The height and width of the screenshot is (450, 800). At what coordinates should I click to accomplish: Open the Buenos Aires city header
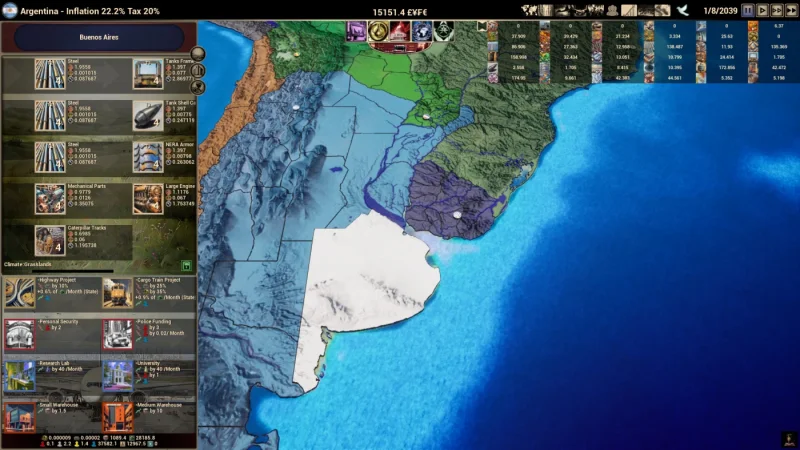pos(97,37)
